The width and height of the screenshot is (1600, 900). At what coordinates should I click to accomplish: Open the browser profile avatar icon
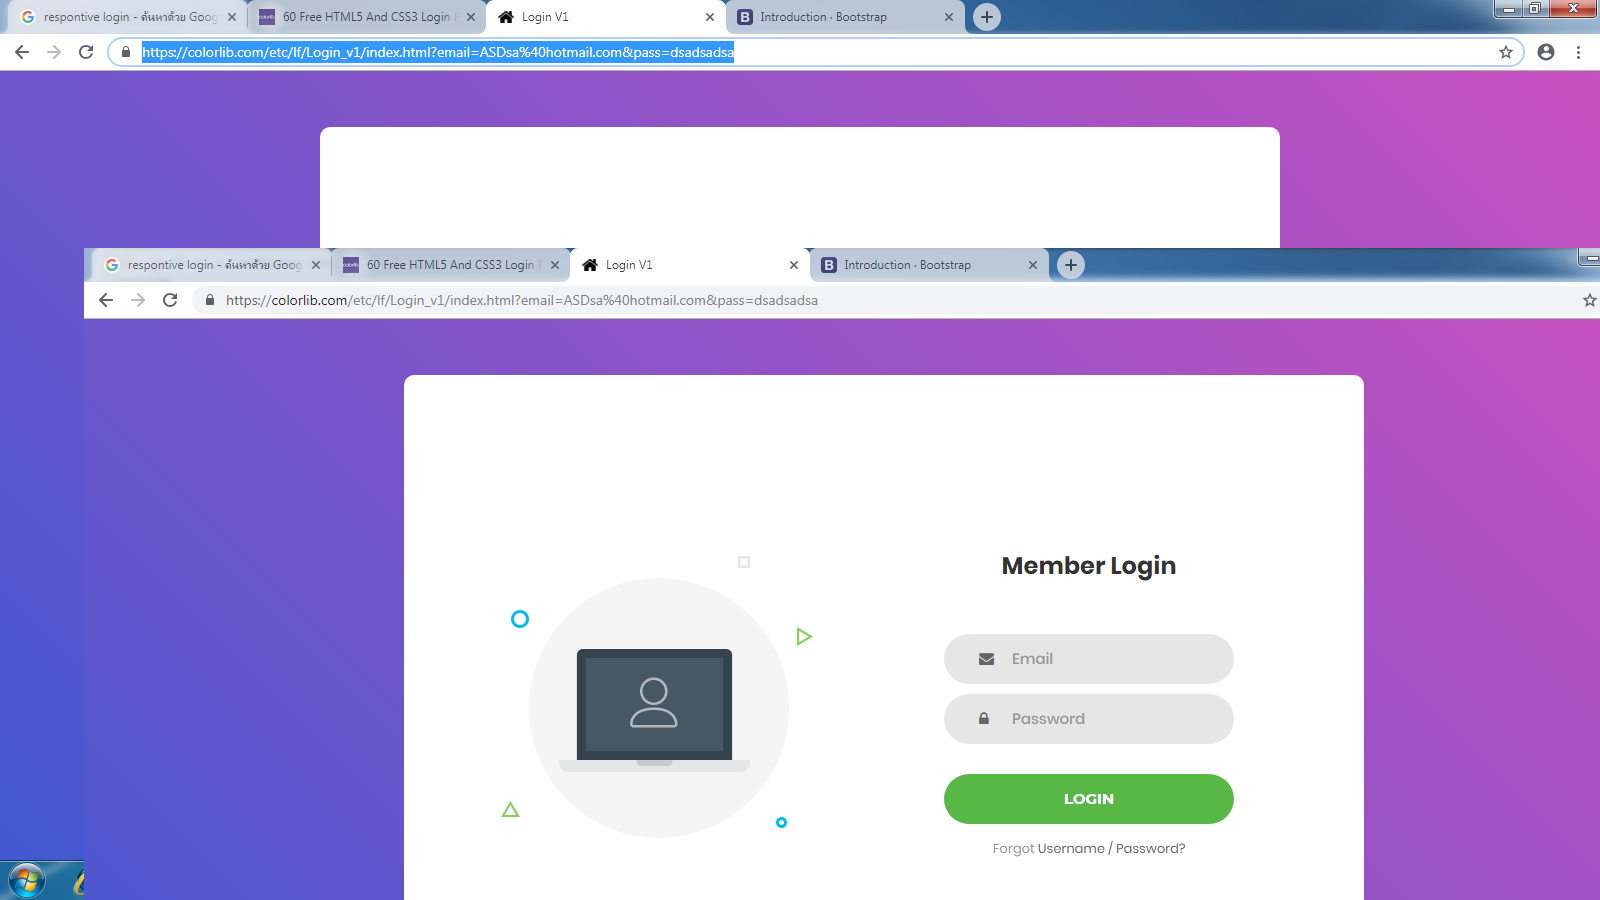point(1545,53)
